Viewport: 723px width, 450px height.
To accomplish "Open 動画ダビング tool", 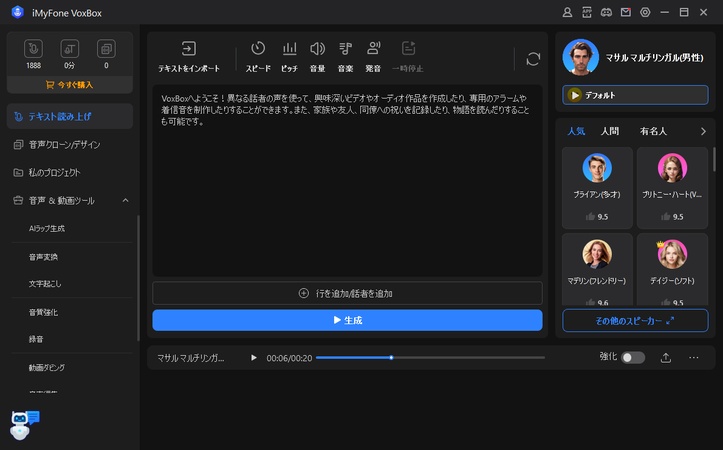I will (47, 368).
